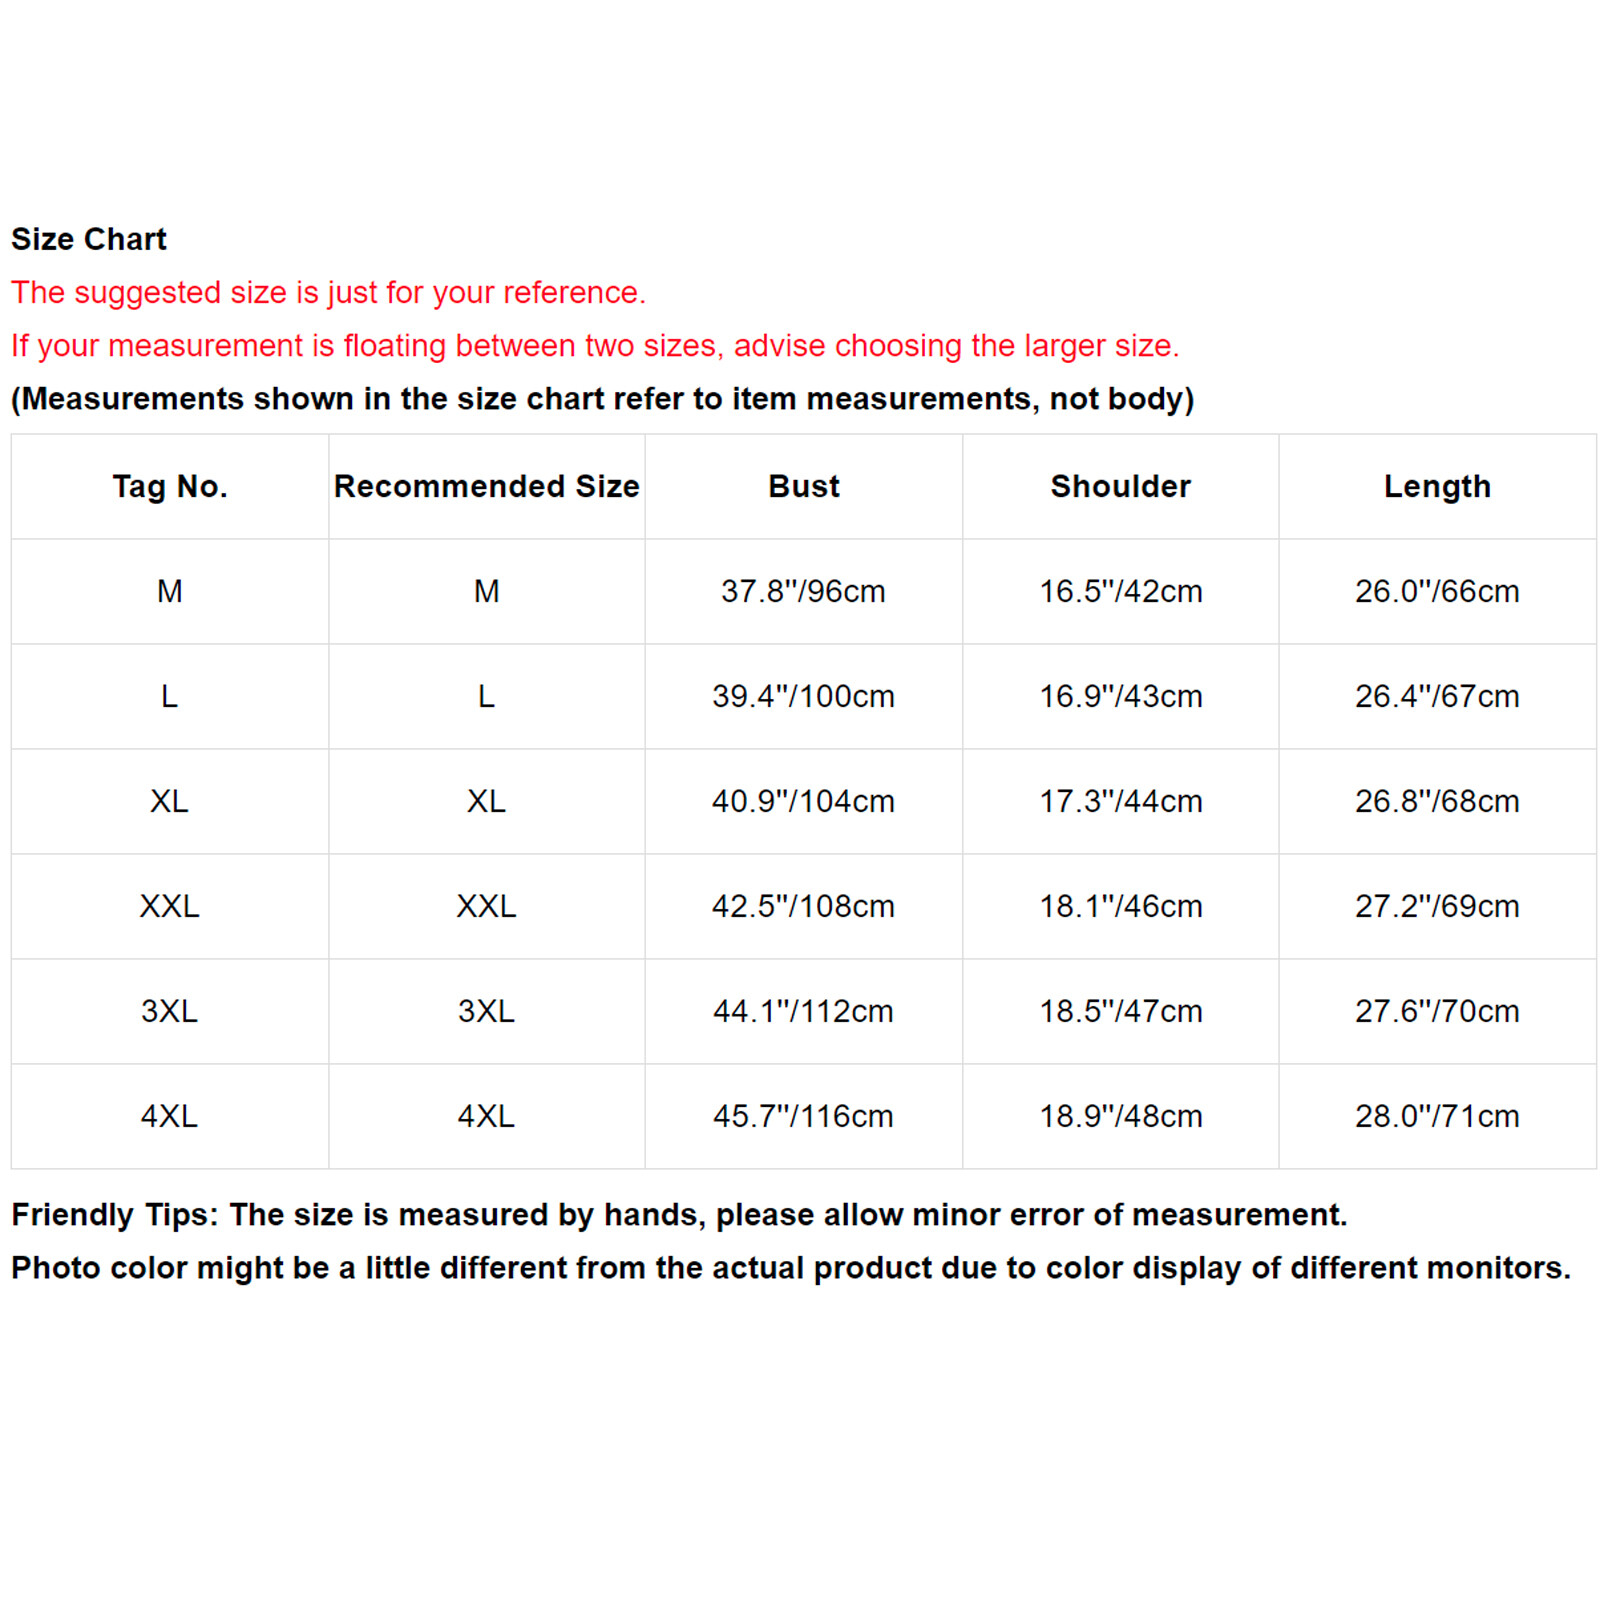1600x1600 pixels.
Task: Click the 16.9"/43cm shoulder cell
Action: 1120,696
